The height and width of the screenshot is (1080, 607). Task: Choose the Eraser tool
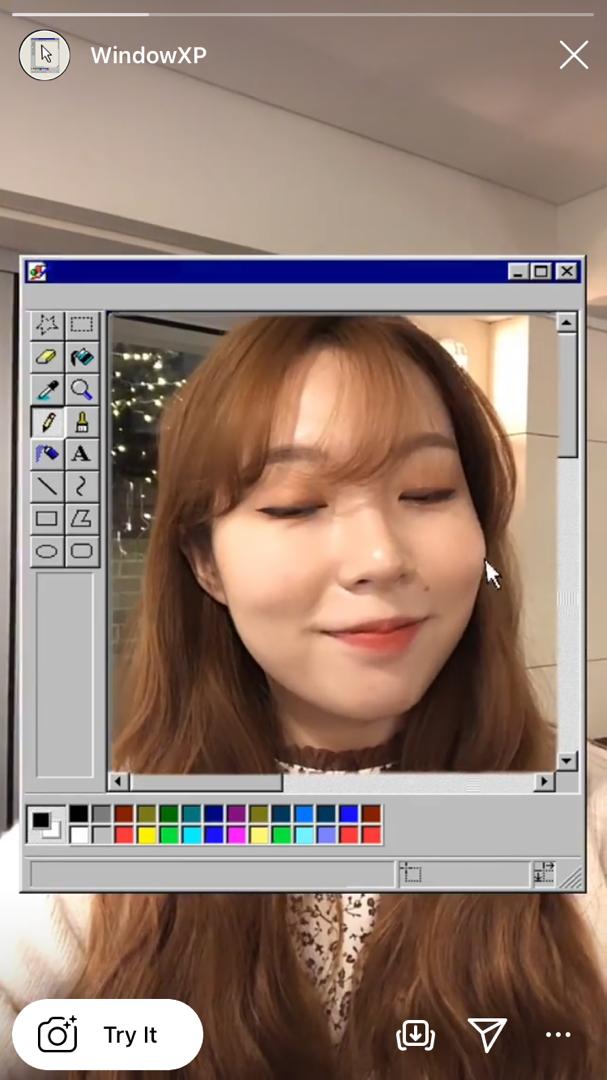click(47, 357)
